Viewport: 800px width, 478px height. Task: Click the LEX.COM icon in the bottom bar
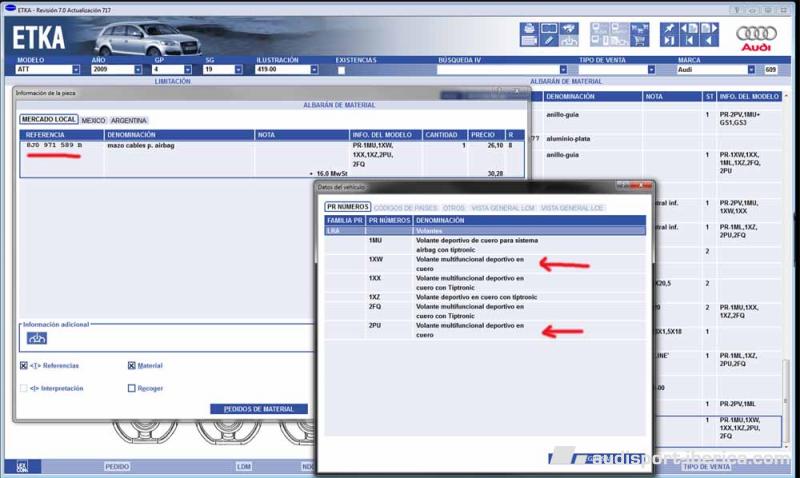click(x=22, y=466)
